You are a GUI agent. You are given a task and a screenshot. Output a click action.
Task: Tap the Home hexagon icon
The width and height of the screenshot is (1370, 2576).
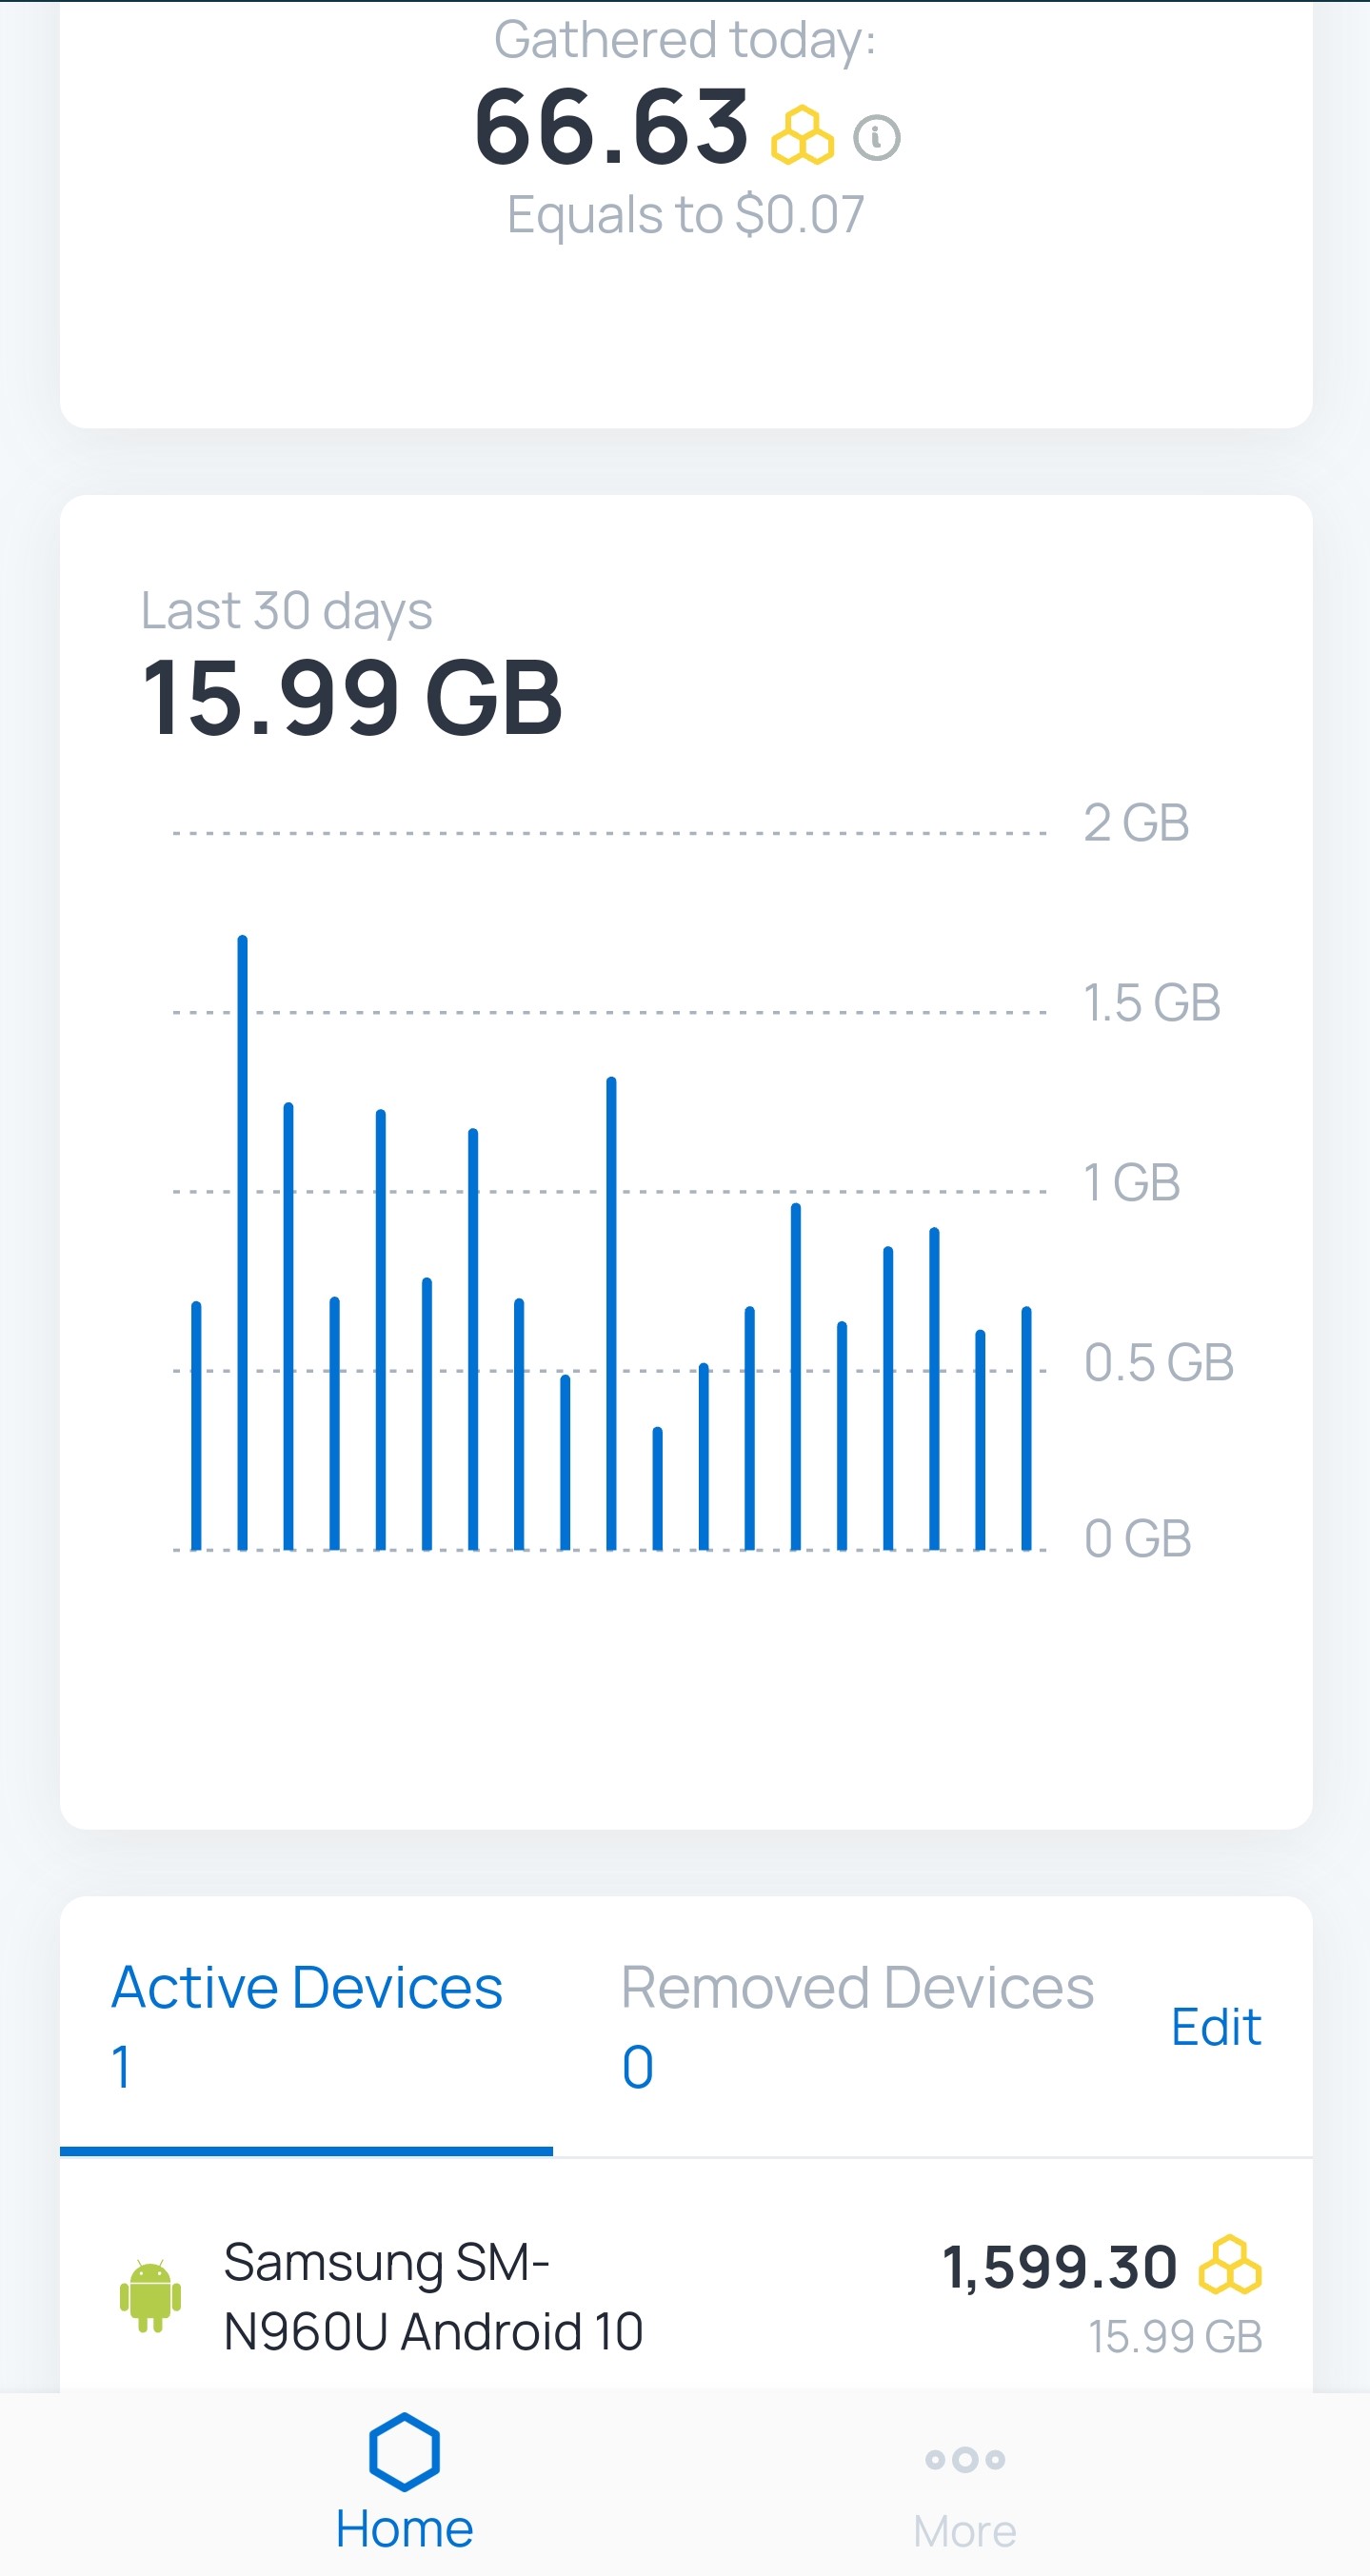point(404,2451)
